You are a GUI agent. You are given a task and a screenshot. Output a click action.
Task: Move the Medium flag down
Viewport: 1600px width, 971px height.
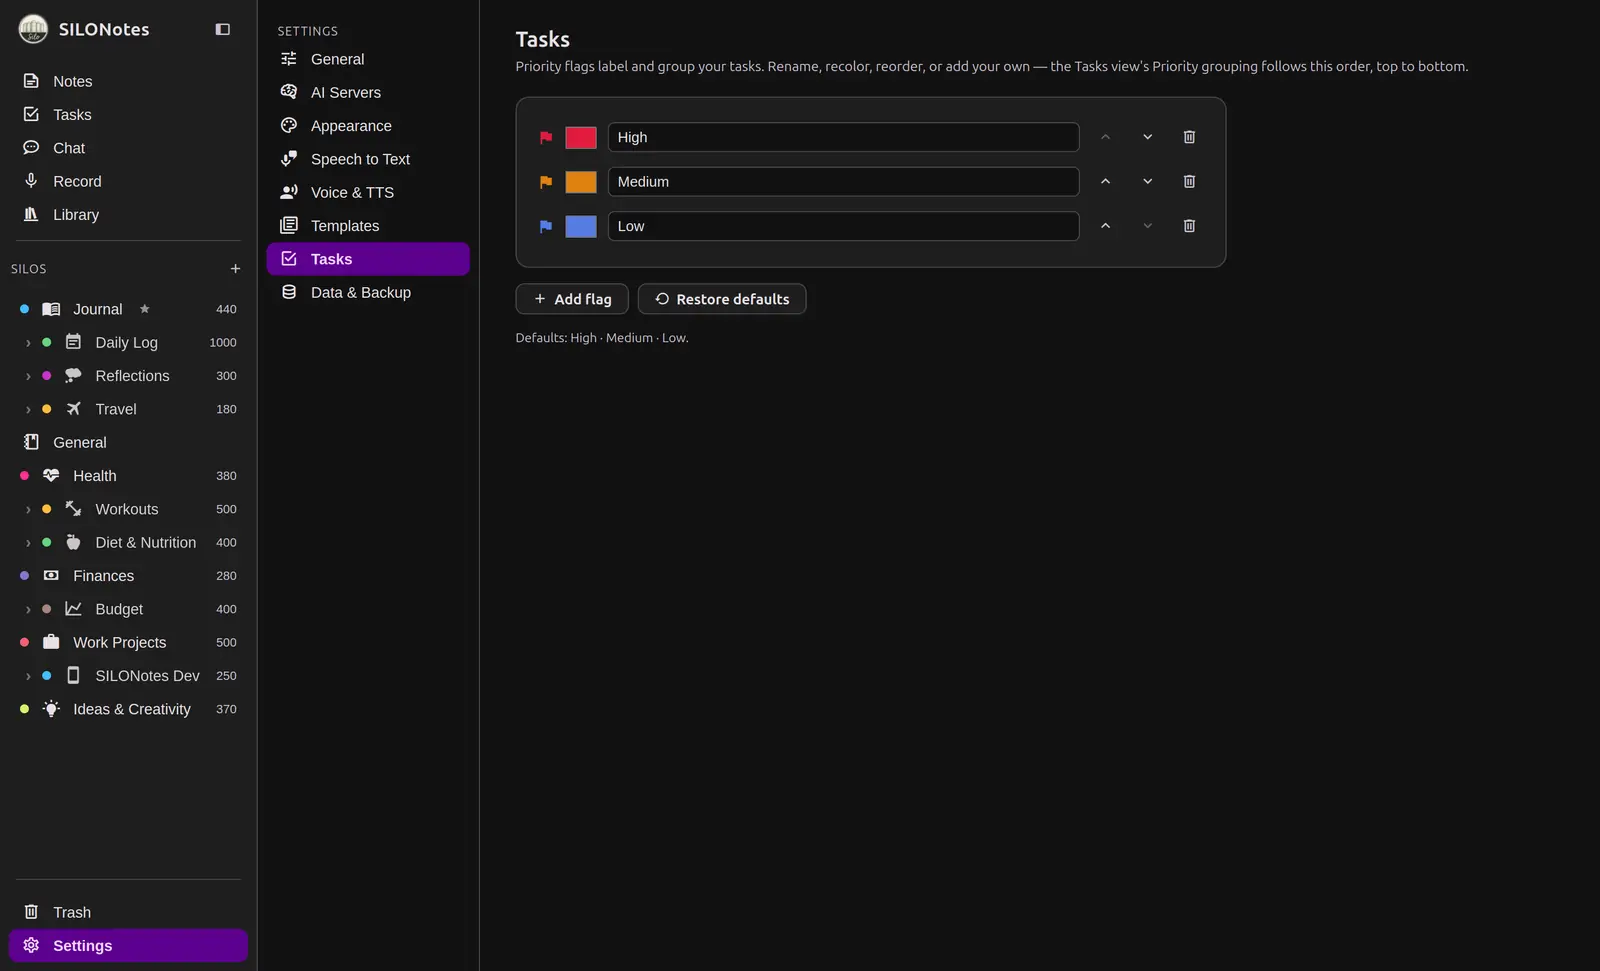tap(1147, 182)
